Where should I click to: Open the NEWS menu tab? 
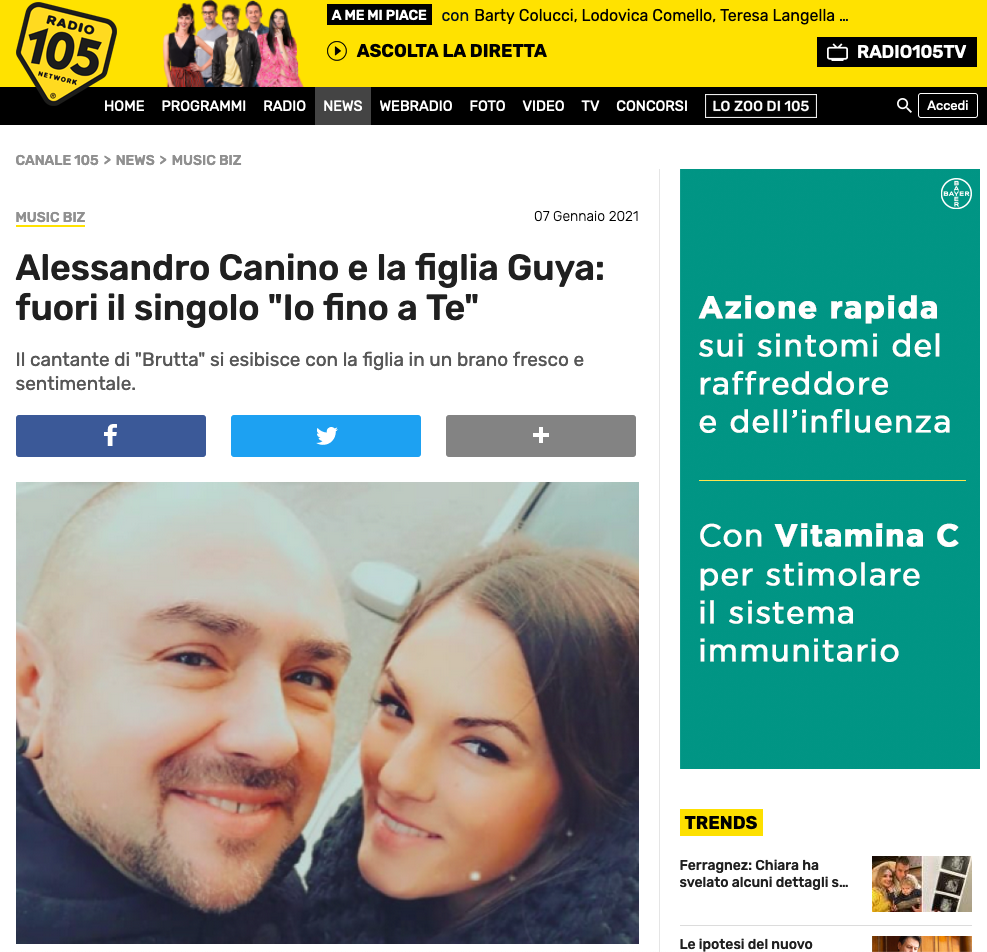[342, 106]
